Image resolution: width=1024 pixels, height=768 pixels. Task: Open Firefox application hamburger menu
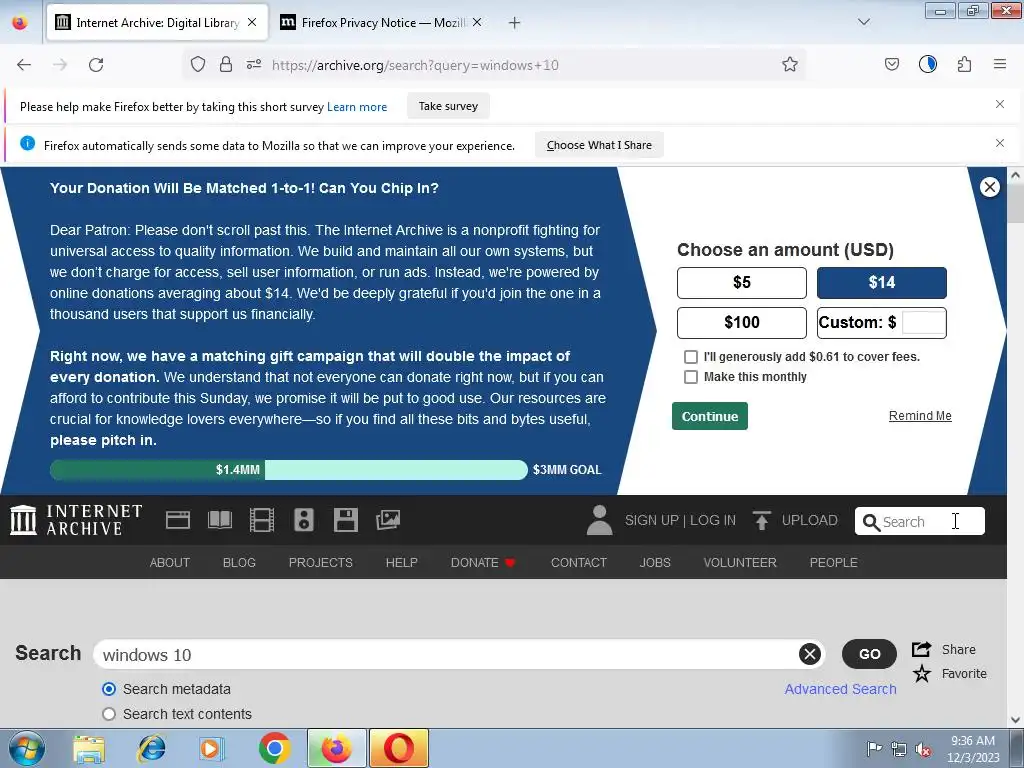pos(1000,65)
